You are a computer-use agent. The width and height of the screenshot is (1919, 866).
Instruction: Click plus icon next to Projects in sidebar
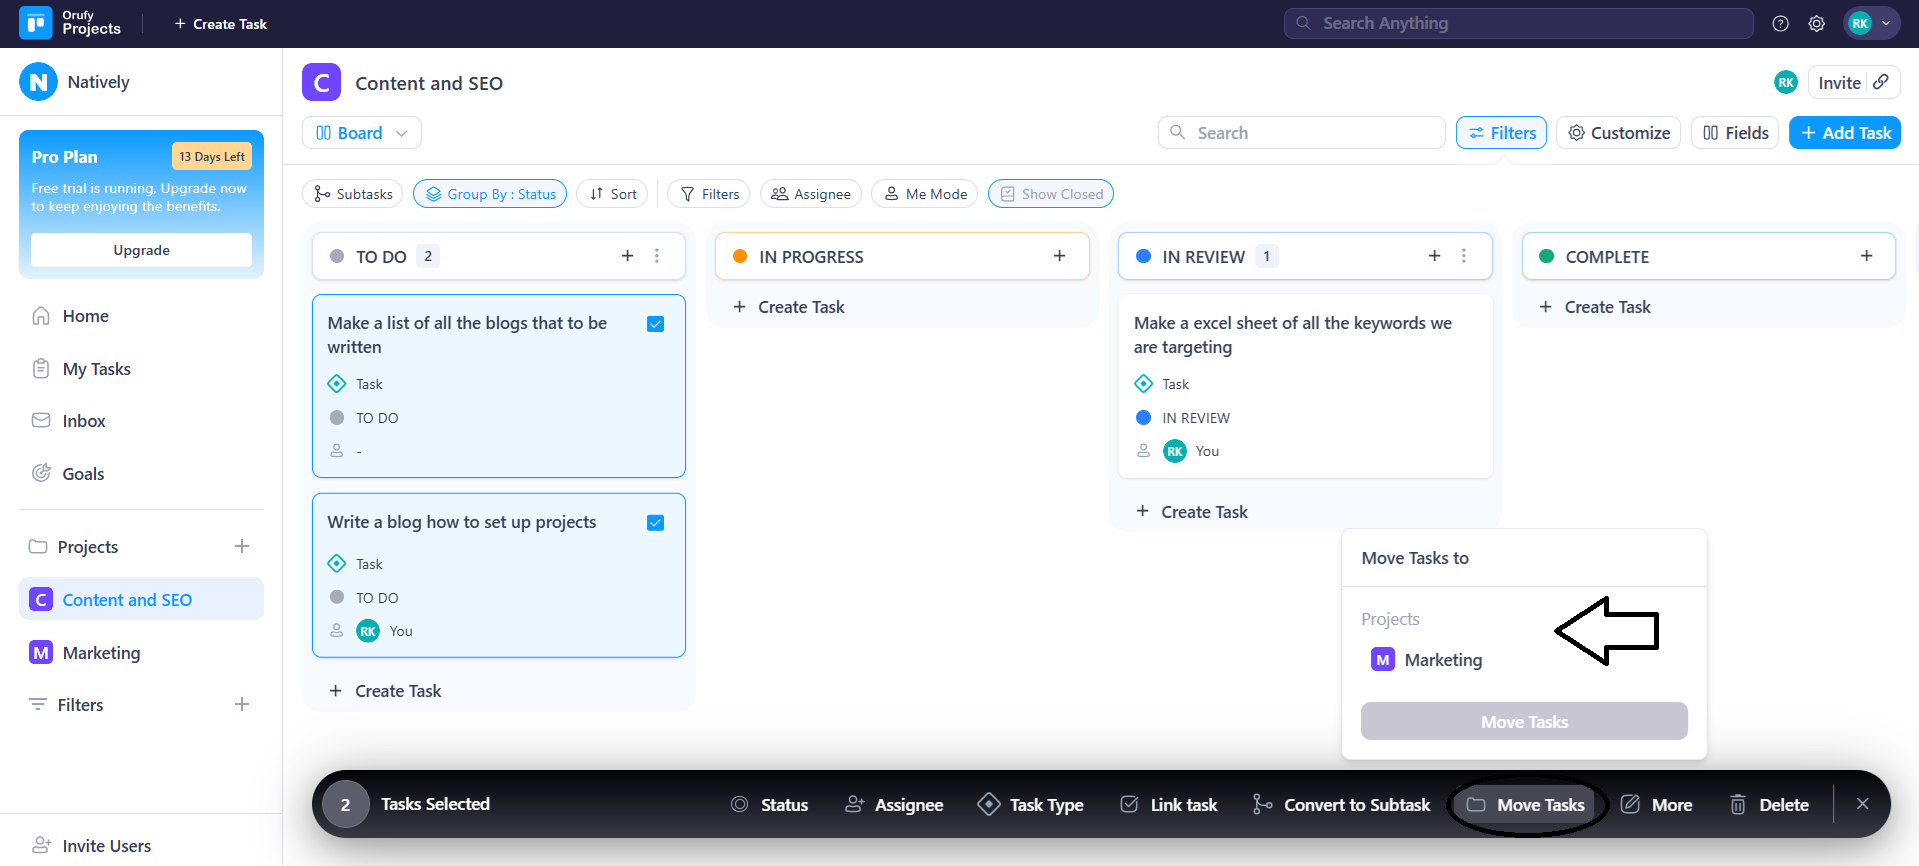click(x=242, y=546)
